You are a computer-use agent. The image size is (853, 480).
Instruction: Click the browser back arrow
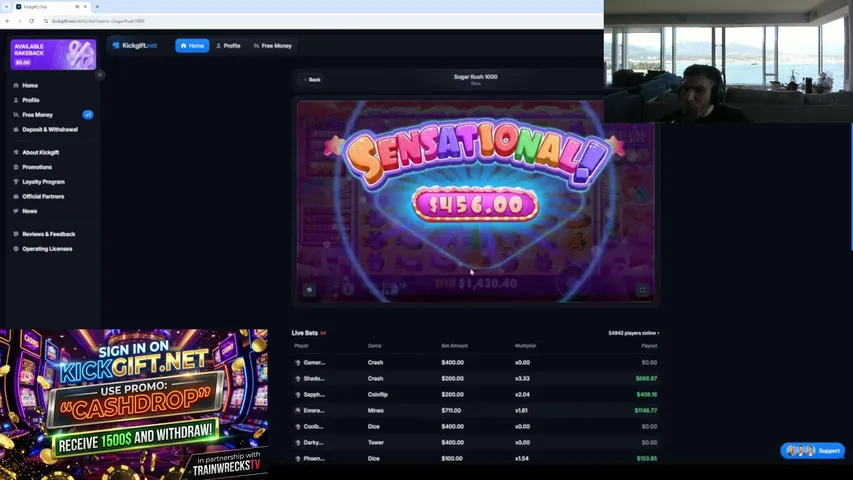[8, 21]
